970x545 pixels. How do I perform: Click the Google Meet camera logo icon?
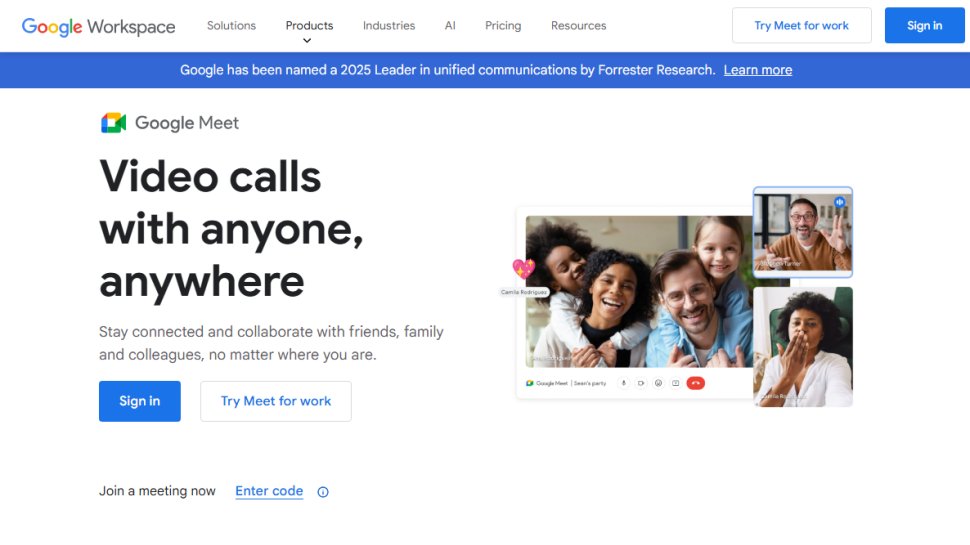[113, 122]
